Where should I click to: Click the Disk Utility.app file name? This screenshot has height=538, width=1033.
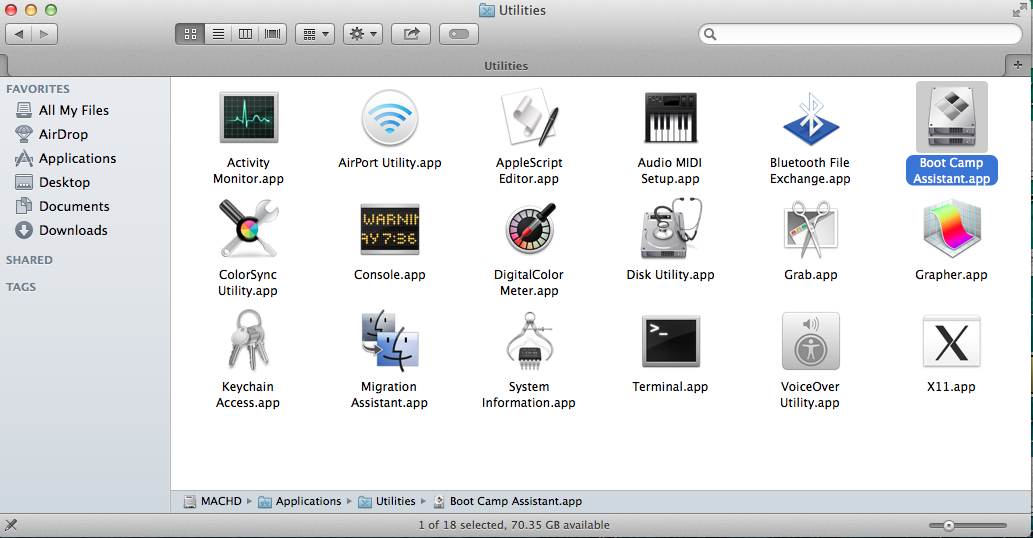pyautogui.click(x=670, y=275)
